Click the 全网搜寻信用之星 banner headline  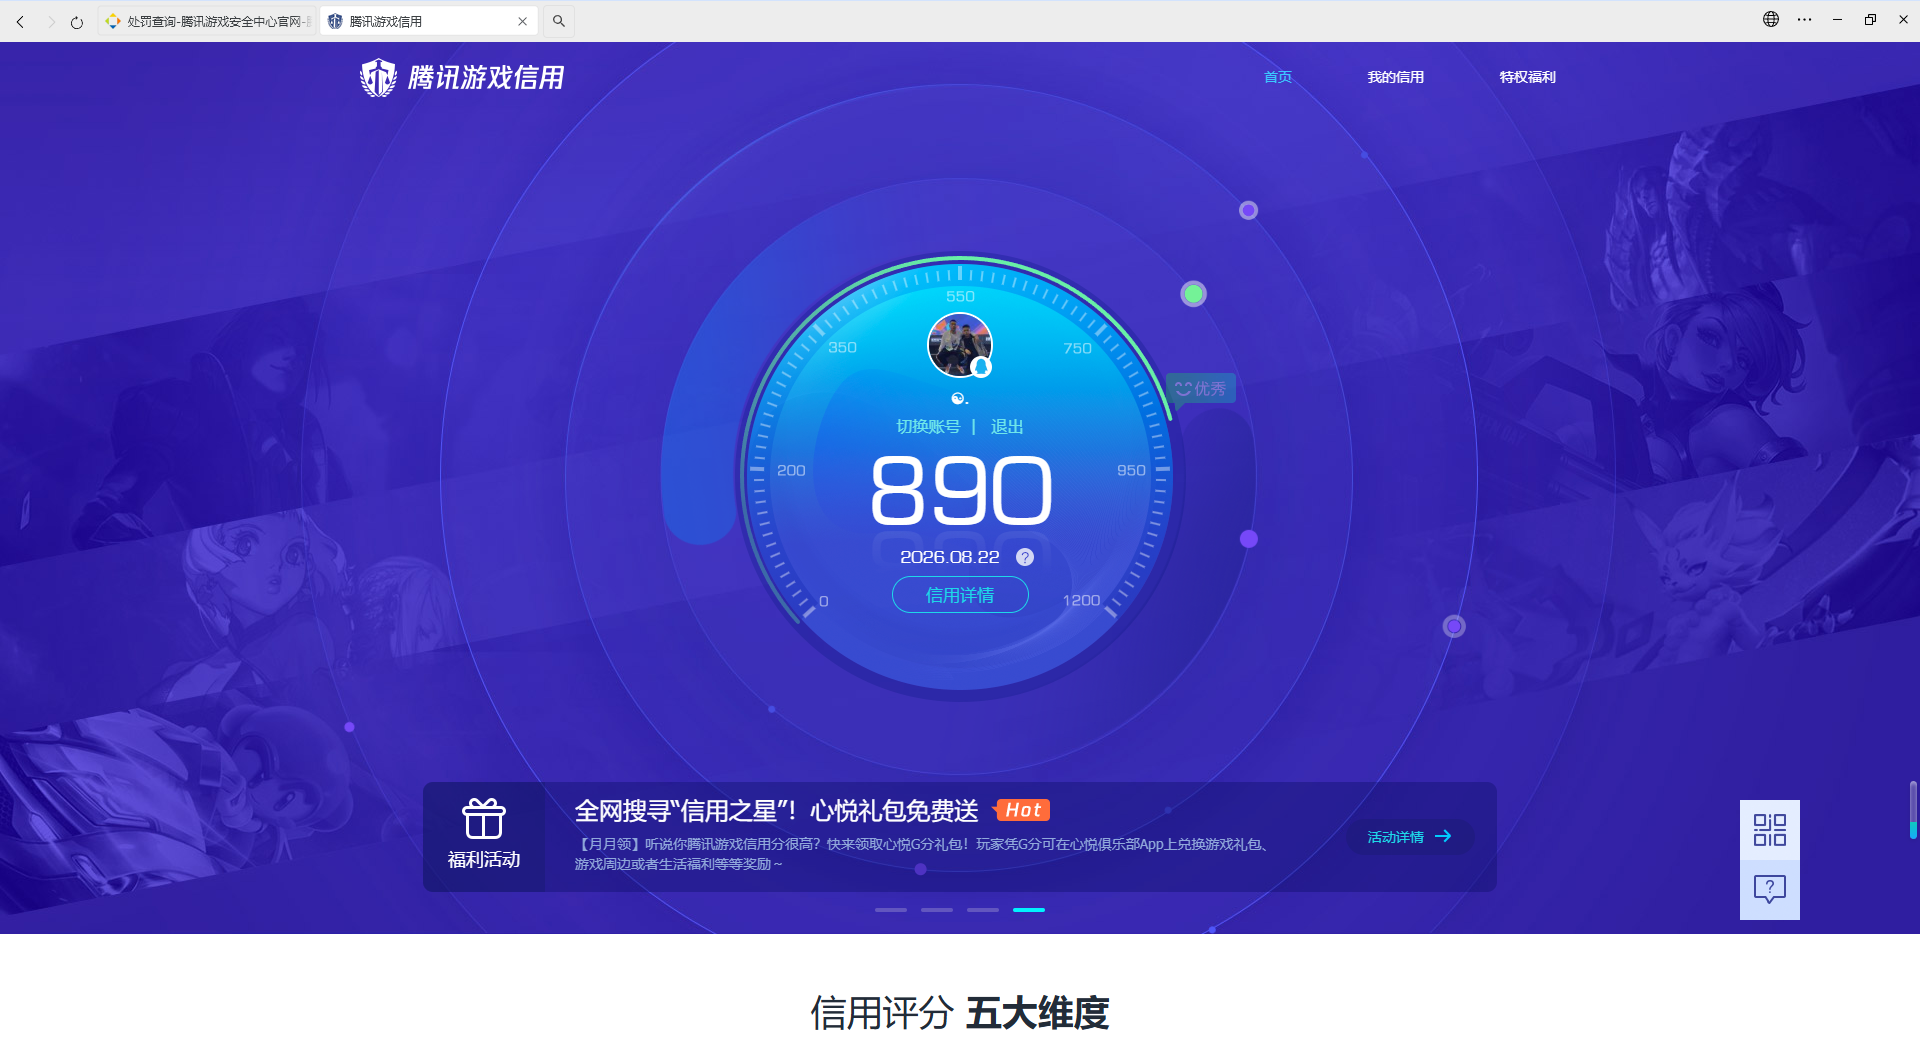point(776,810)
